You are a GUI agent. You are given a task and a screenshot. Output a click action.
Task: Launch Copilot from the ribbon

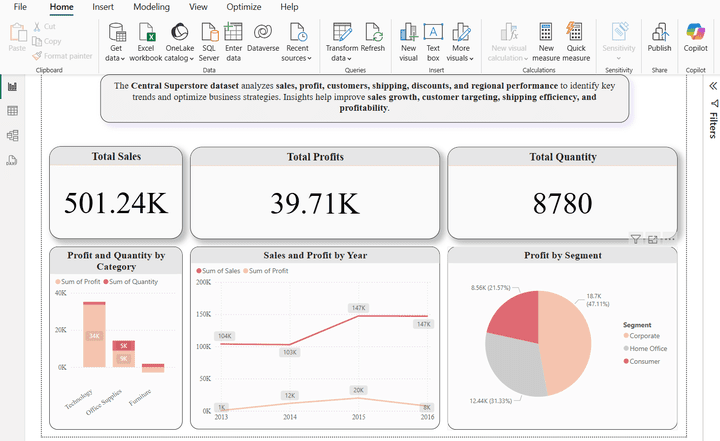[x=695, y=38]
